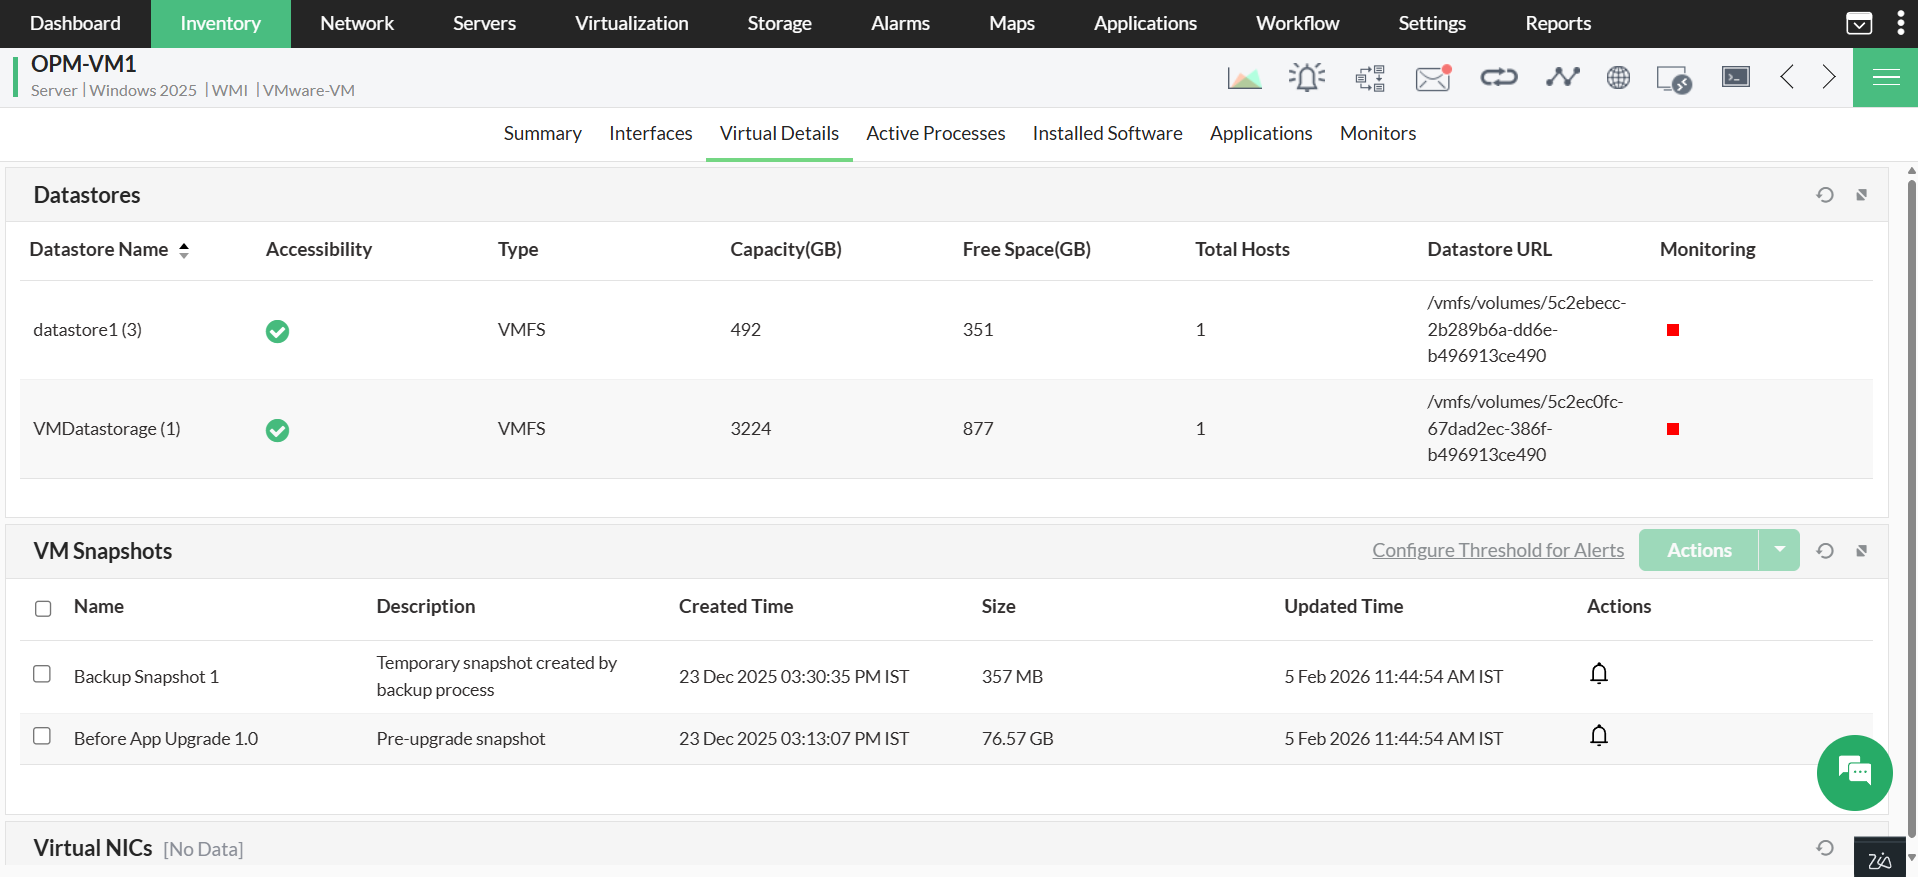Sort by Datastore Name column arrow
Image resolution: width=1918 pixels, height=877 pixels.
(x=184, y=250)
